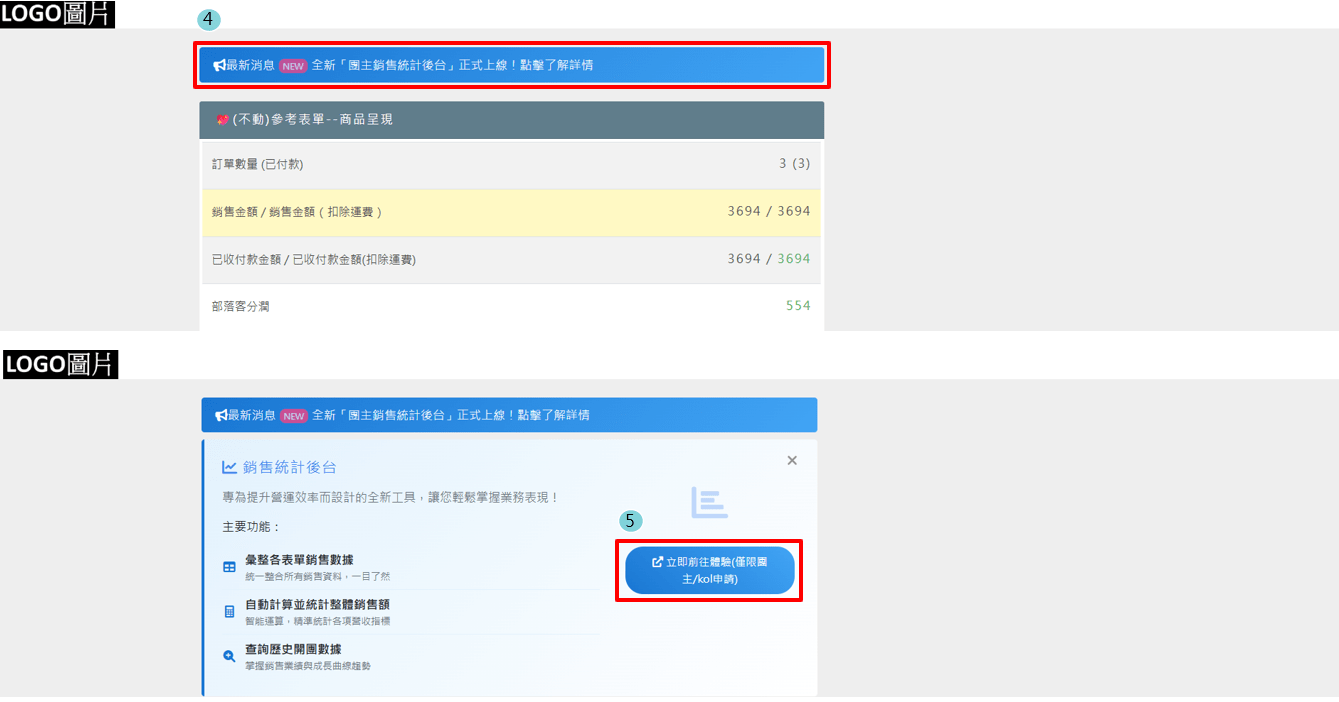This screenshot has width=1339, height=702.
Task: Click the second LOGO圖片 above the lower panel
Action: [61, 365]
